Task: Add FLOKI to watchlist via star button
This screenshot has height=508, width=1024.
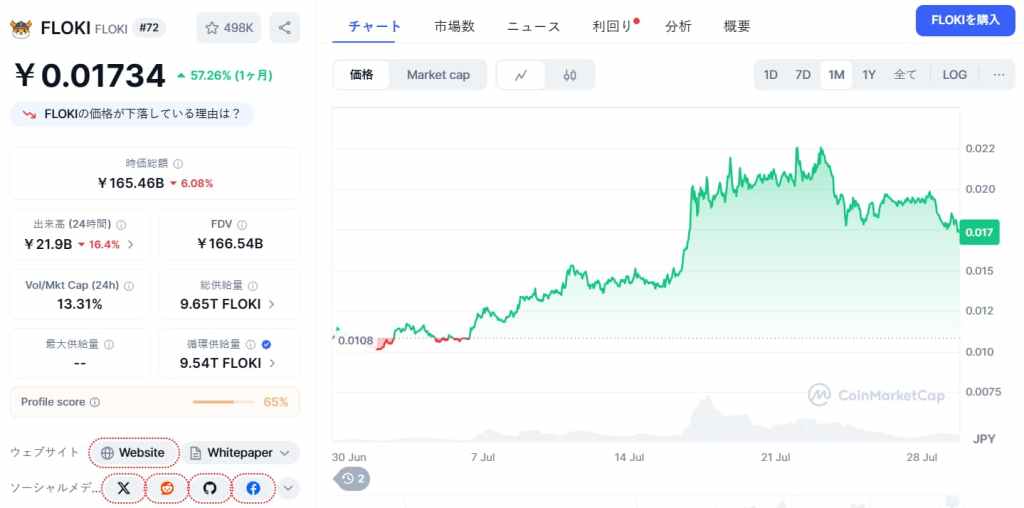Action: [x=229, y=27]
